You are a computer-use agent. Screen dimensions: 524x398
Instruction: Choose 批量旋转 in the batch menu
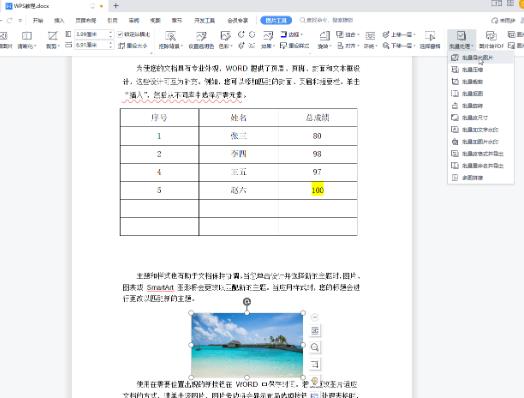(480, 106)
